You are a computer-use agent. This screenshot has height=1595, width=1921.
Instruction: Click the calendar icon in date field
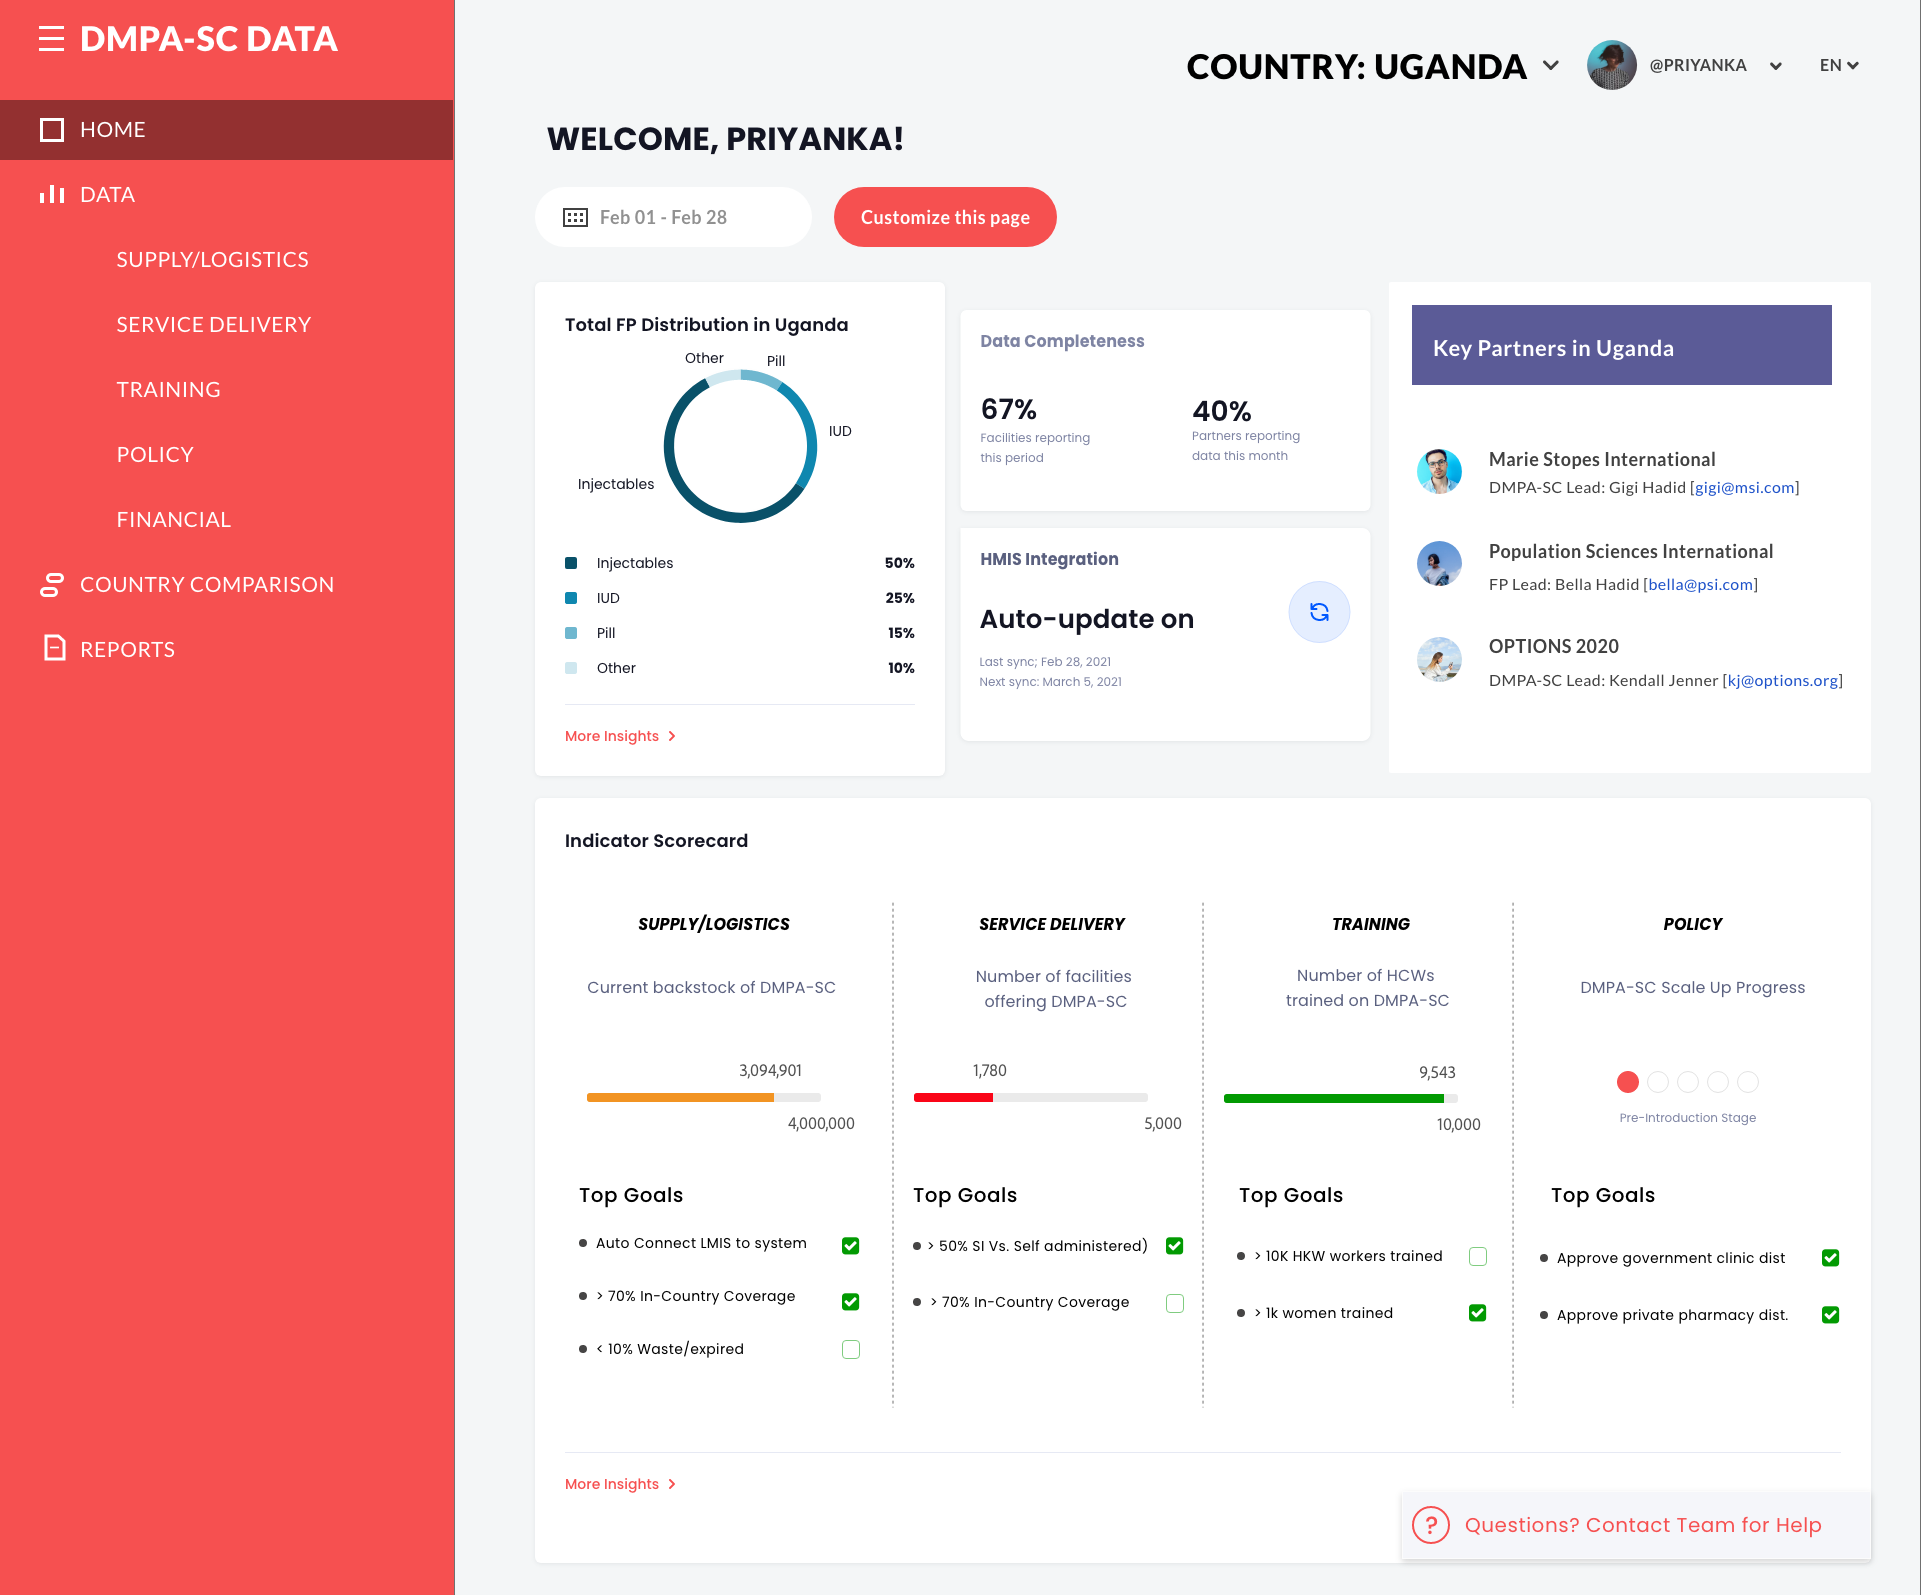(x=575, y=217)
